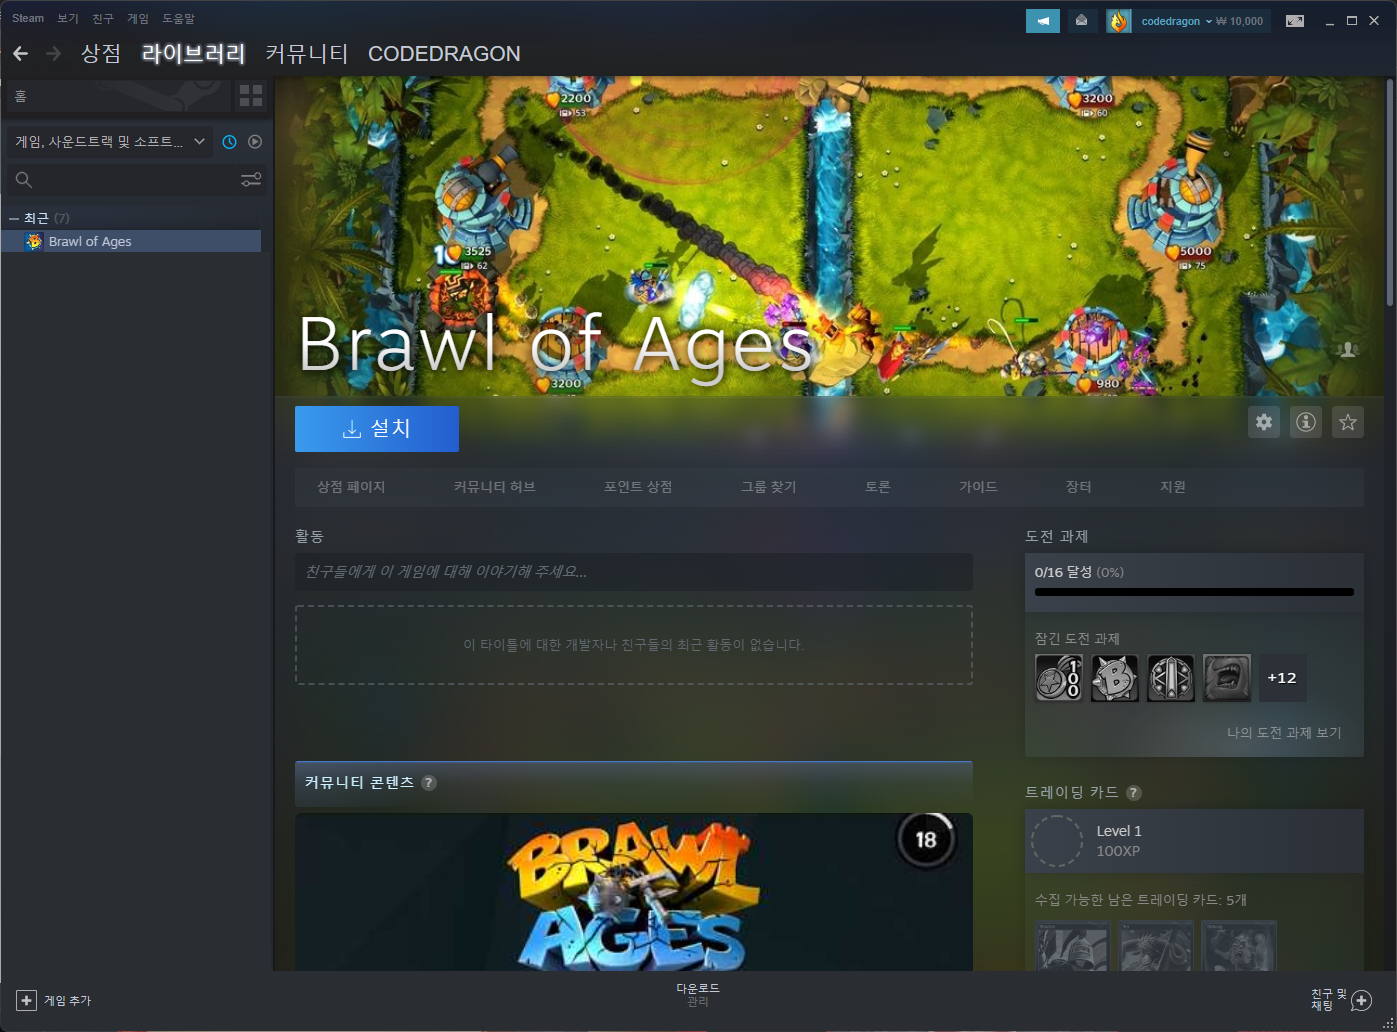Open 가이드 link
This screenshot has height=1032, width=1397.
point(978,487)
